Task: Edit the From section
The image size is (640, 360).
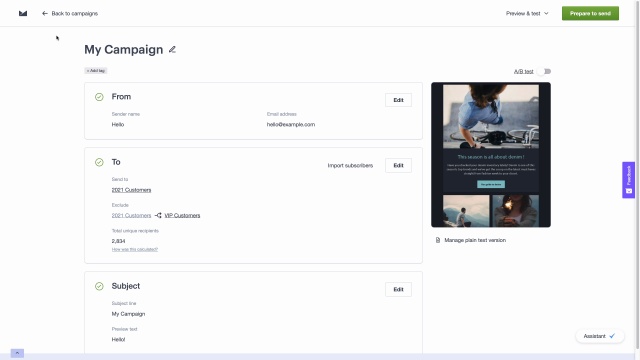Action: [x=398, y=100]
